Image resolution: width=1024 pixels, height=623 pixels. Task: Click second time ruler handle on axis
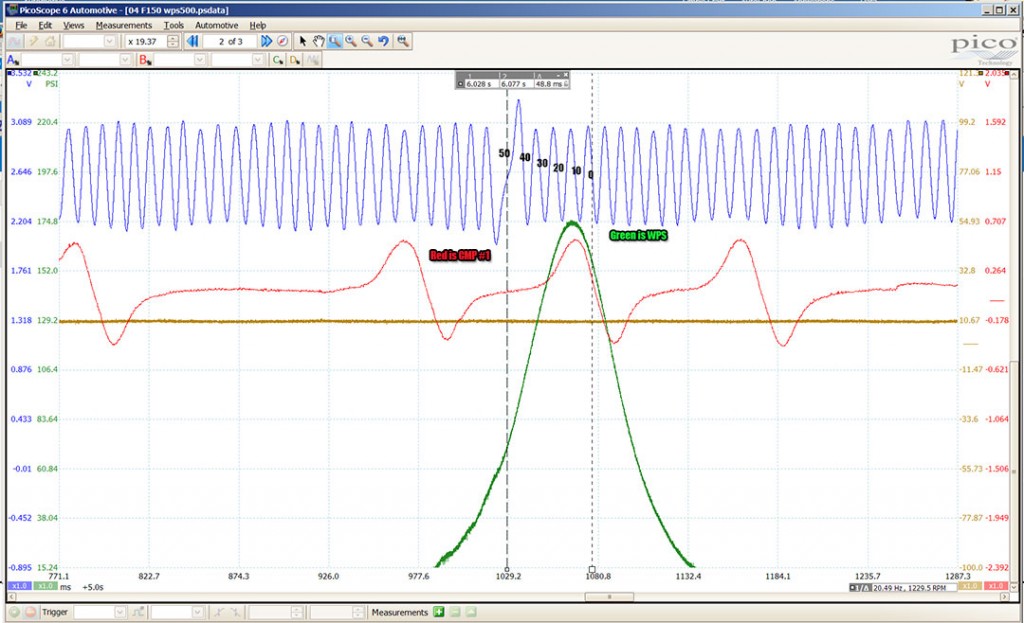(x=592, y=569)
